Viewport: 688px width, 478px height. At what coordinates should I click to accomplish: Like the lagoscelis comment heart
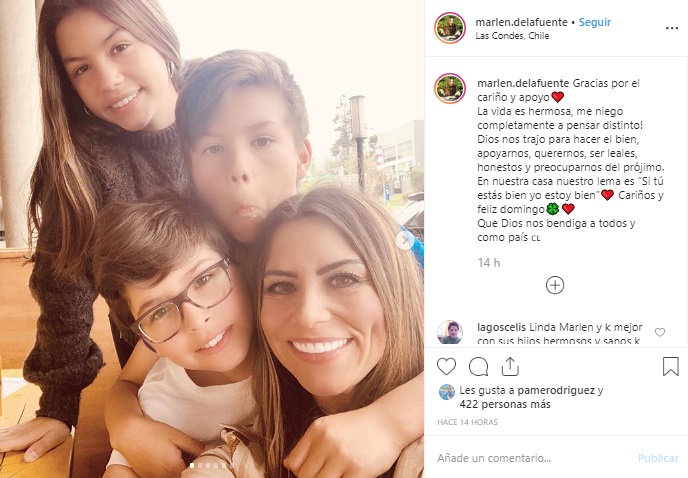coord(659,333)
